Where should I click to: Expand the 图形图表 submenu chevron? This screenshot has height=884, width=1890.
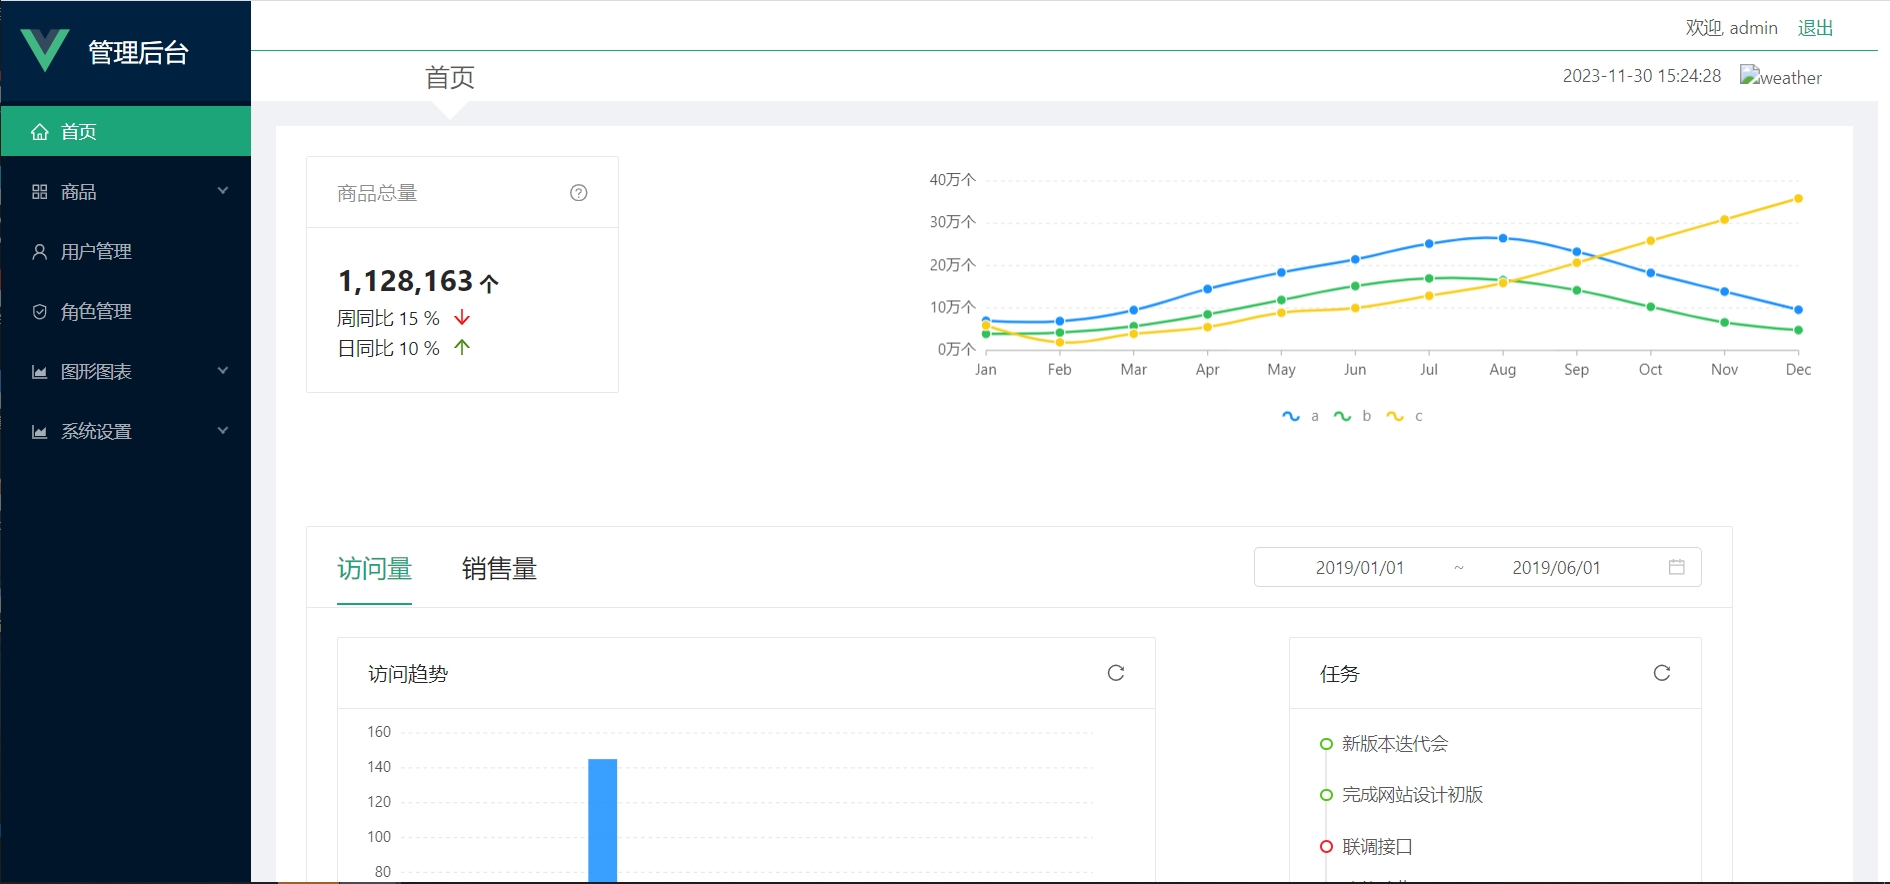[x=223, y=371]
